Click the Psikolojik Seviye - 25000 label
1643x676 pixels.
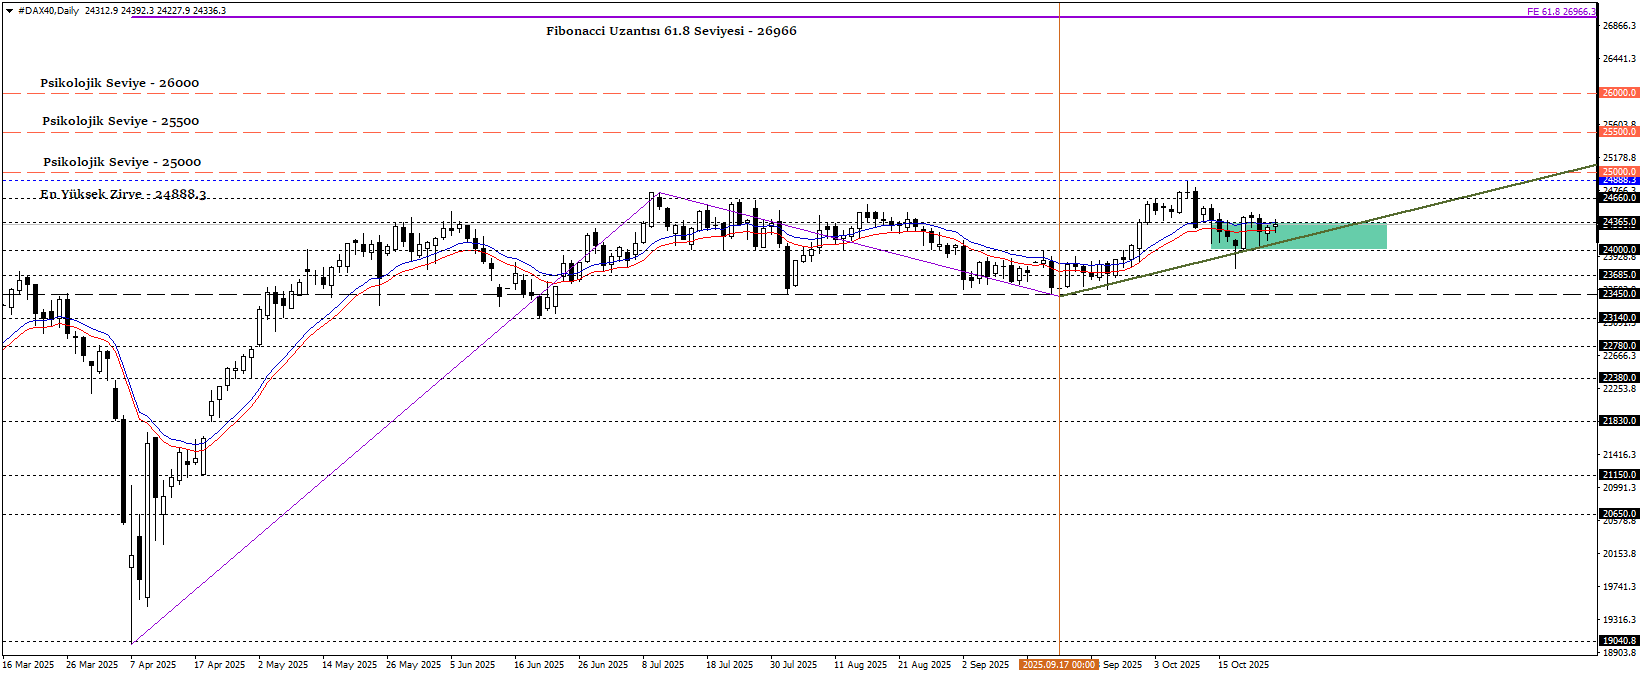[x=121, y=162]
